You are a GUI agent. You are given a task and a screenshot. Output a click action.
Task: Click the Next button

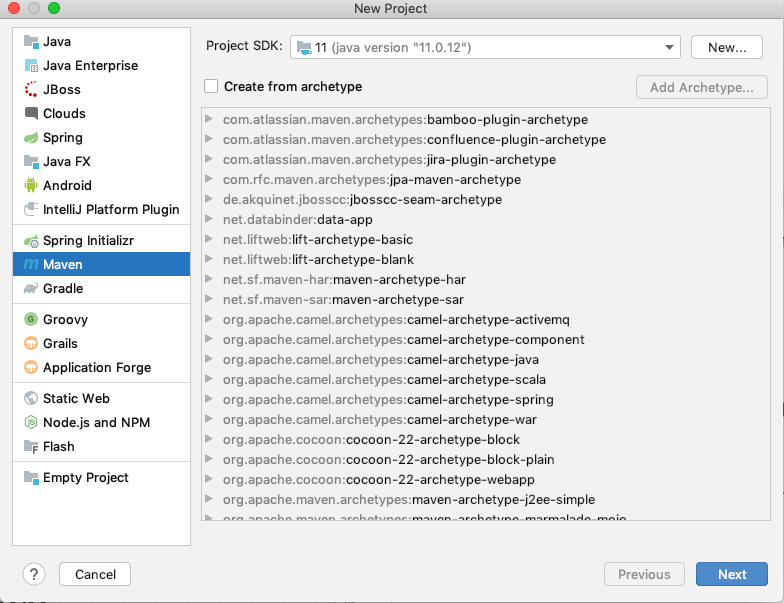pyautogui.click(x=732, y=574)
